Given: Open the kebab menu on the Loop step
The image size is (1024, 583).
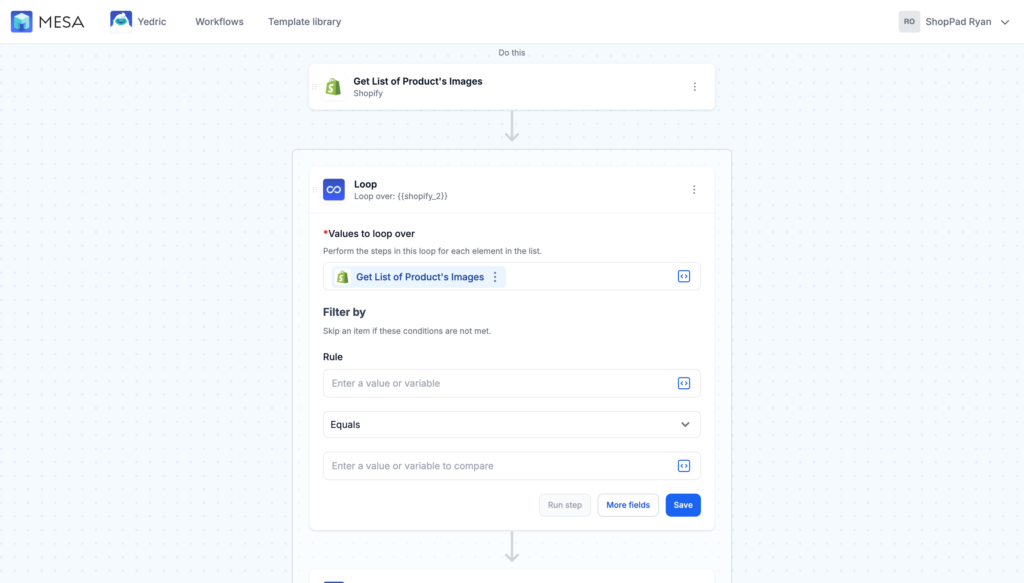Looking at the screenshot, I should pyautogui.click(x=694, y=188).
